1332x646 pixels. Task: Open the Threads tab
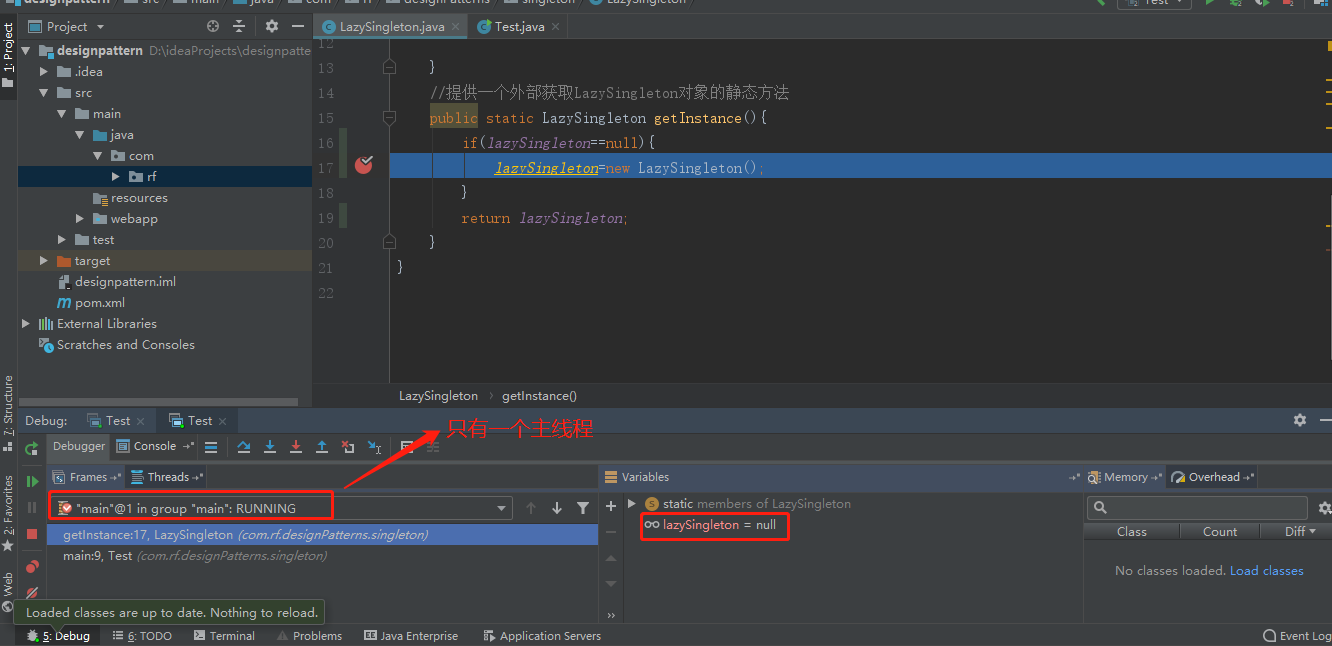pos(168,477)
